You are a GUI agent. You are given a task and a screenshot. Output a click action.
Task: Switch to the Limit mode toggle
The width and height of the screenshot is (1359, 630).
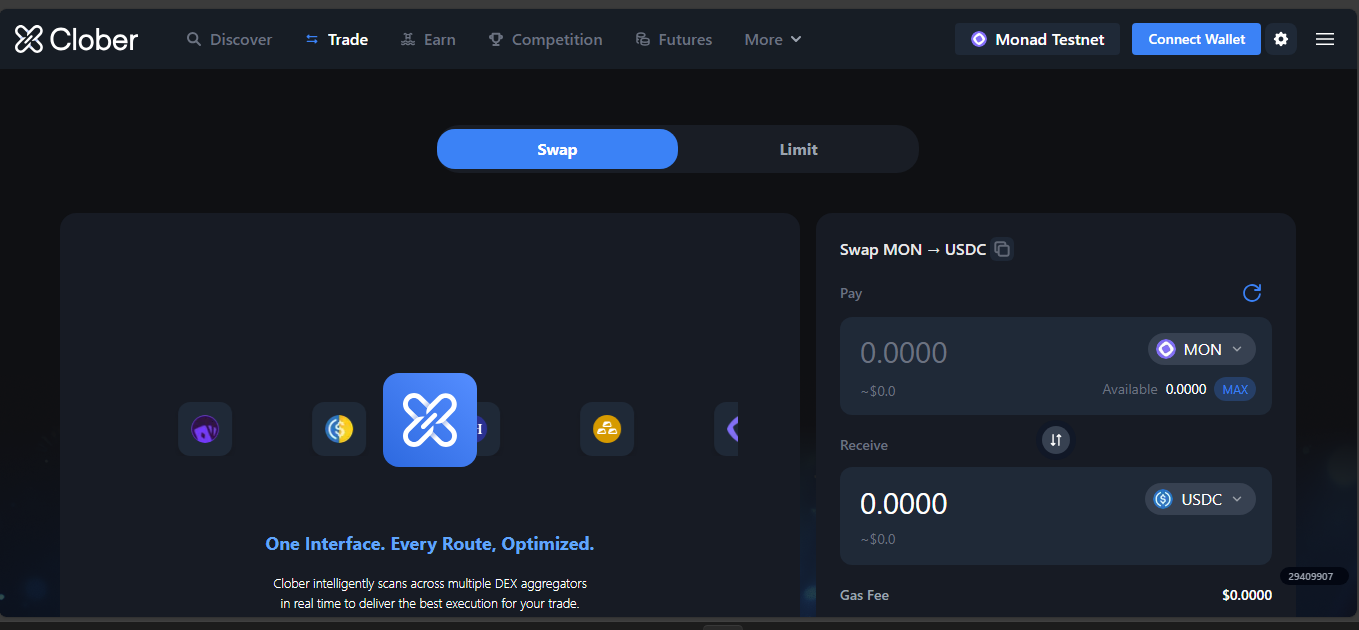click(x=798, y=149)
